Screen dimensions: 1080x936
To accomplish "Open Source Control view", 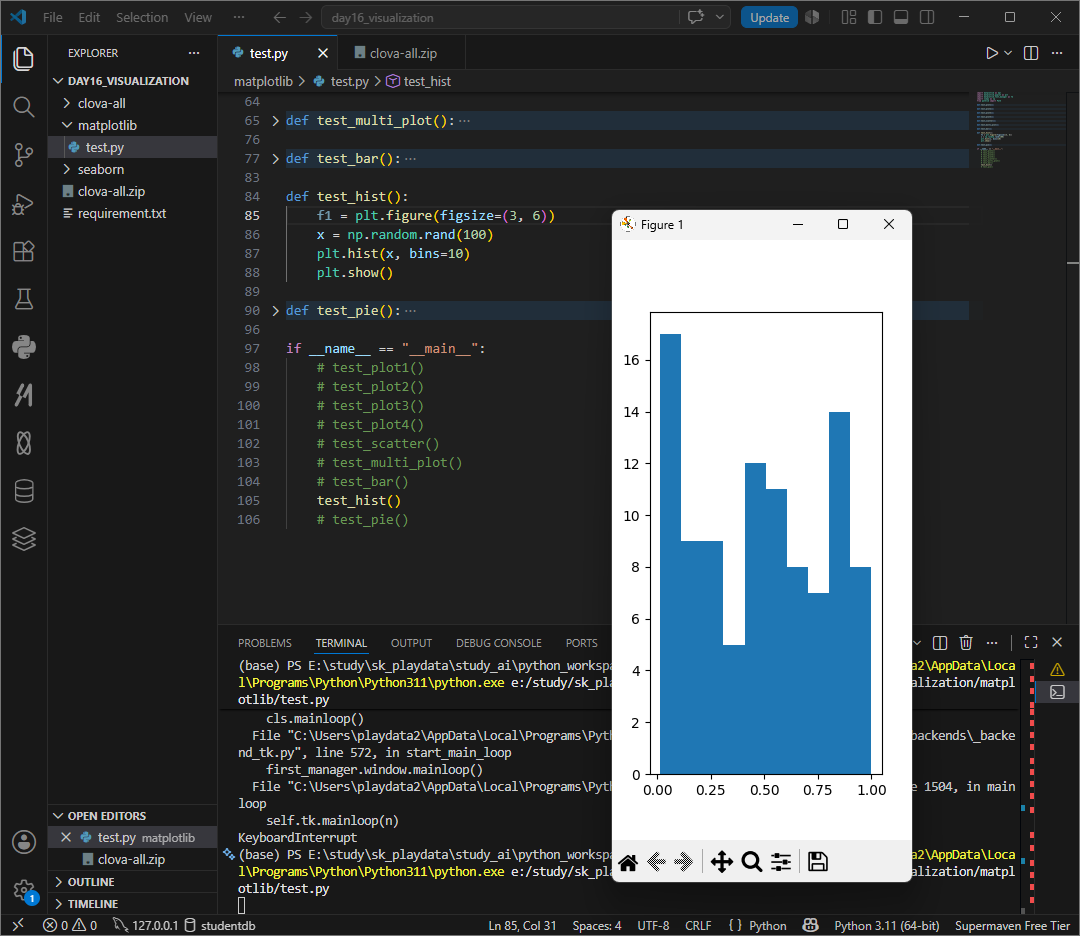I will coord(23,154).
